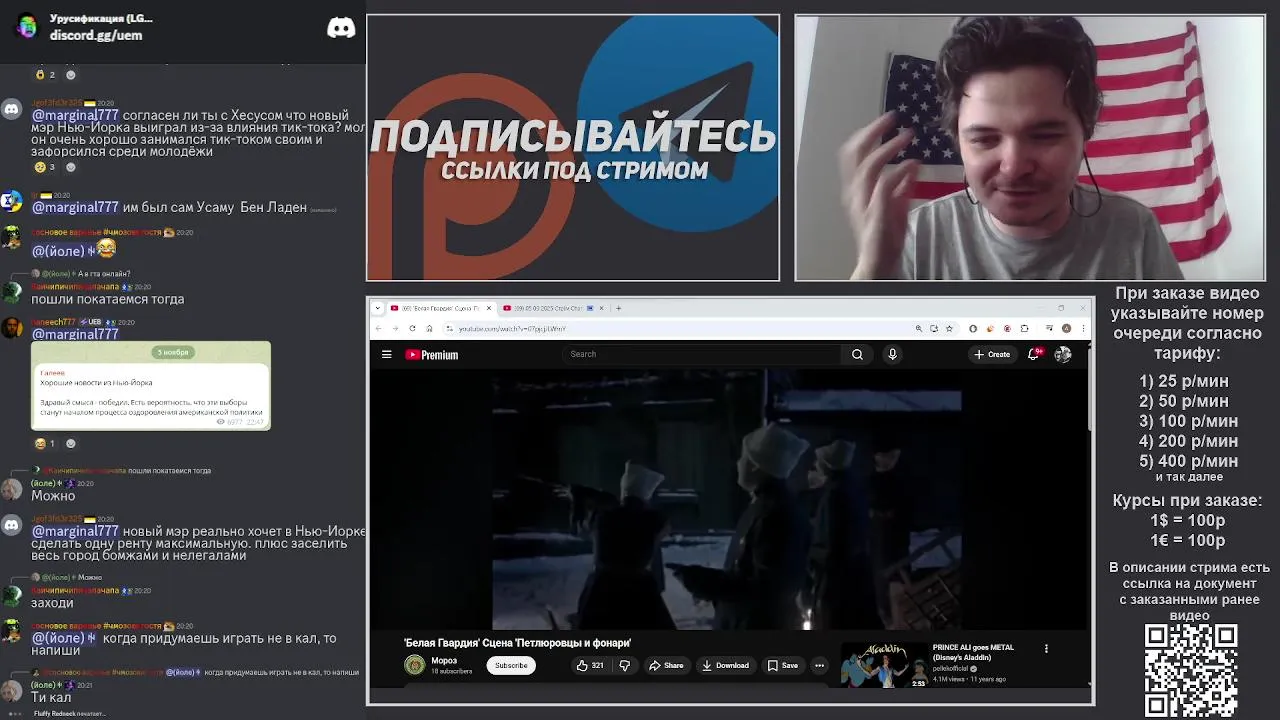Open YouTube notifications bell
Image resolution: width=1280 pixels, height=720 pixels.
pos(1034,354)
